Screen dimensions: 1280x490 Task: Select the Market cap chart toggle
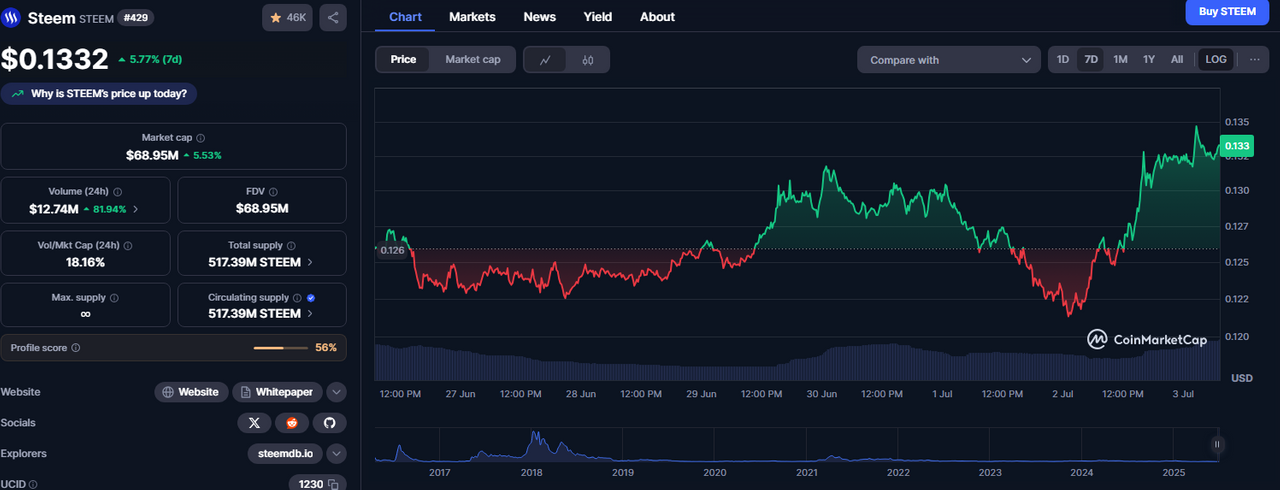coord(473,60)
